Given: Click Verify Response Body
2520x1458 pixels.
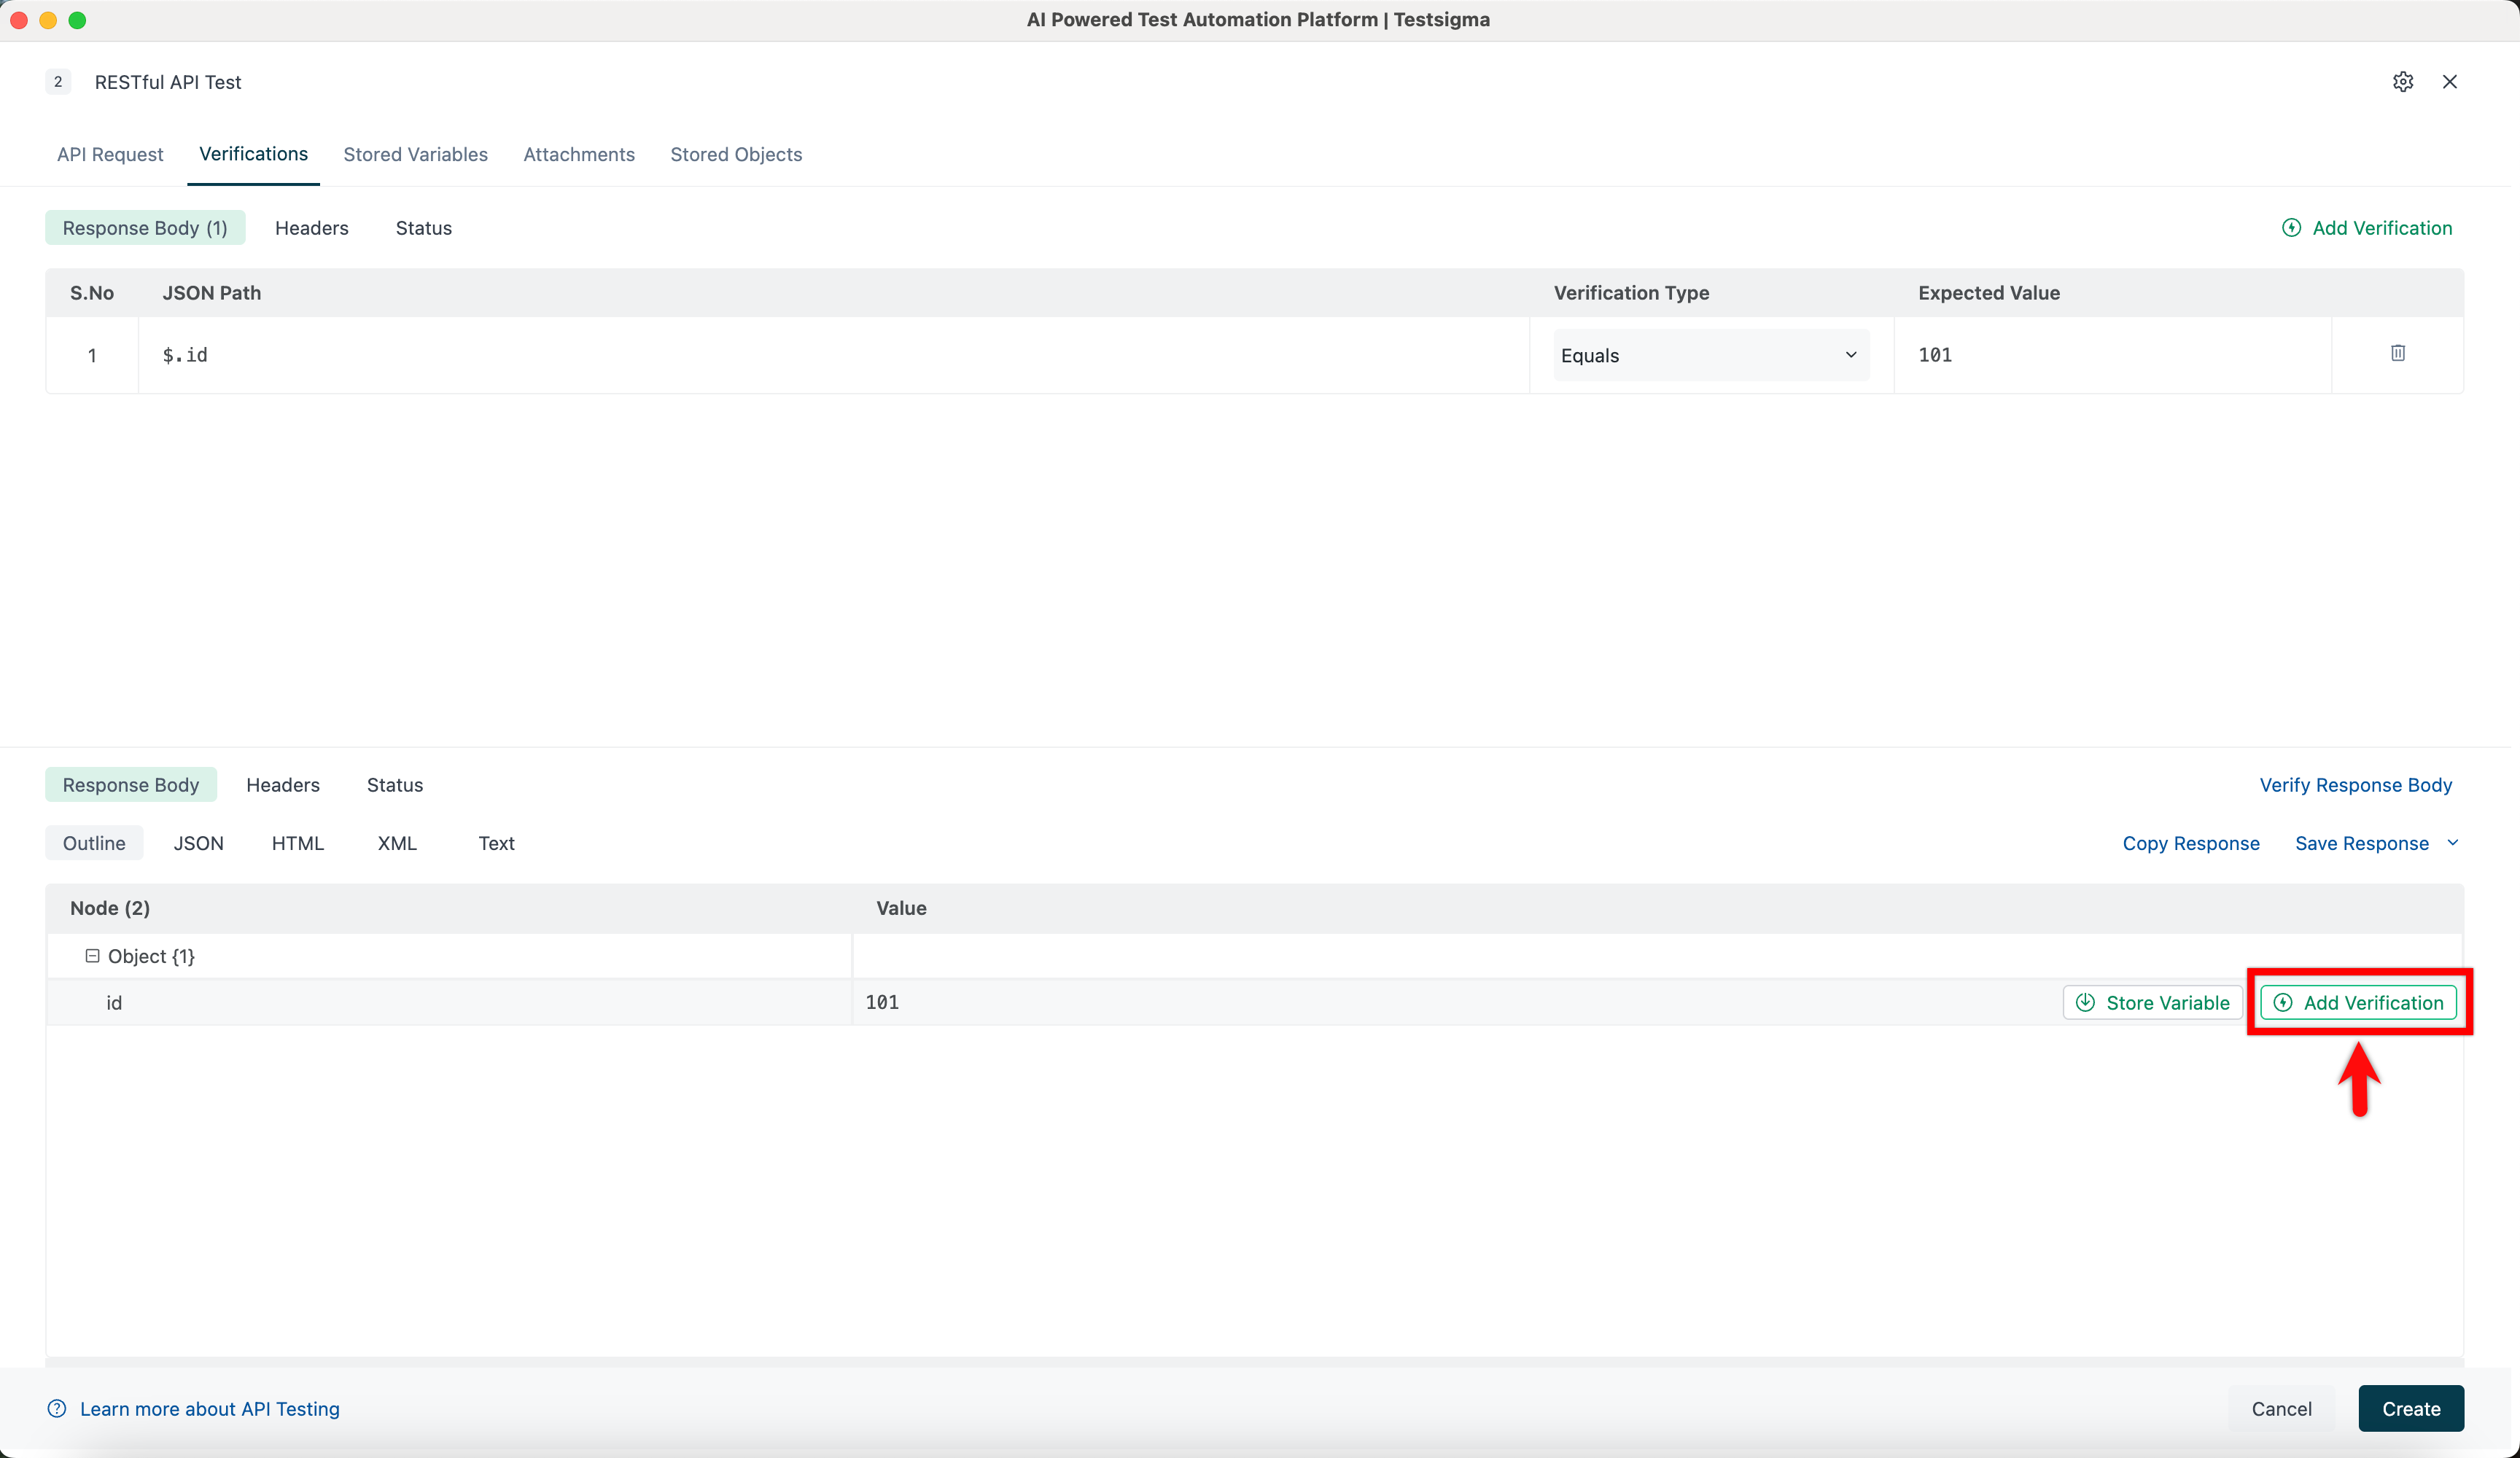Looking at the screenshot, I should pyautogui.click(x=2356, y=785).
